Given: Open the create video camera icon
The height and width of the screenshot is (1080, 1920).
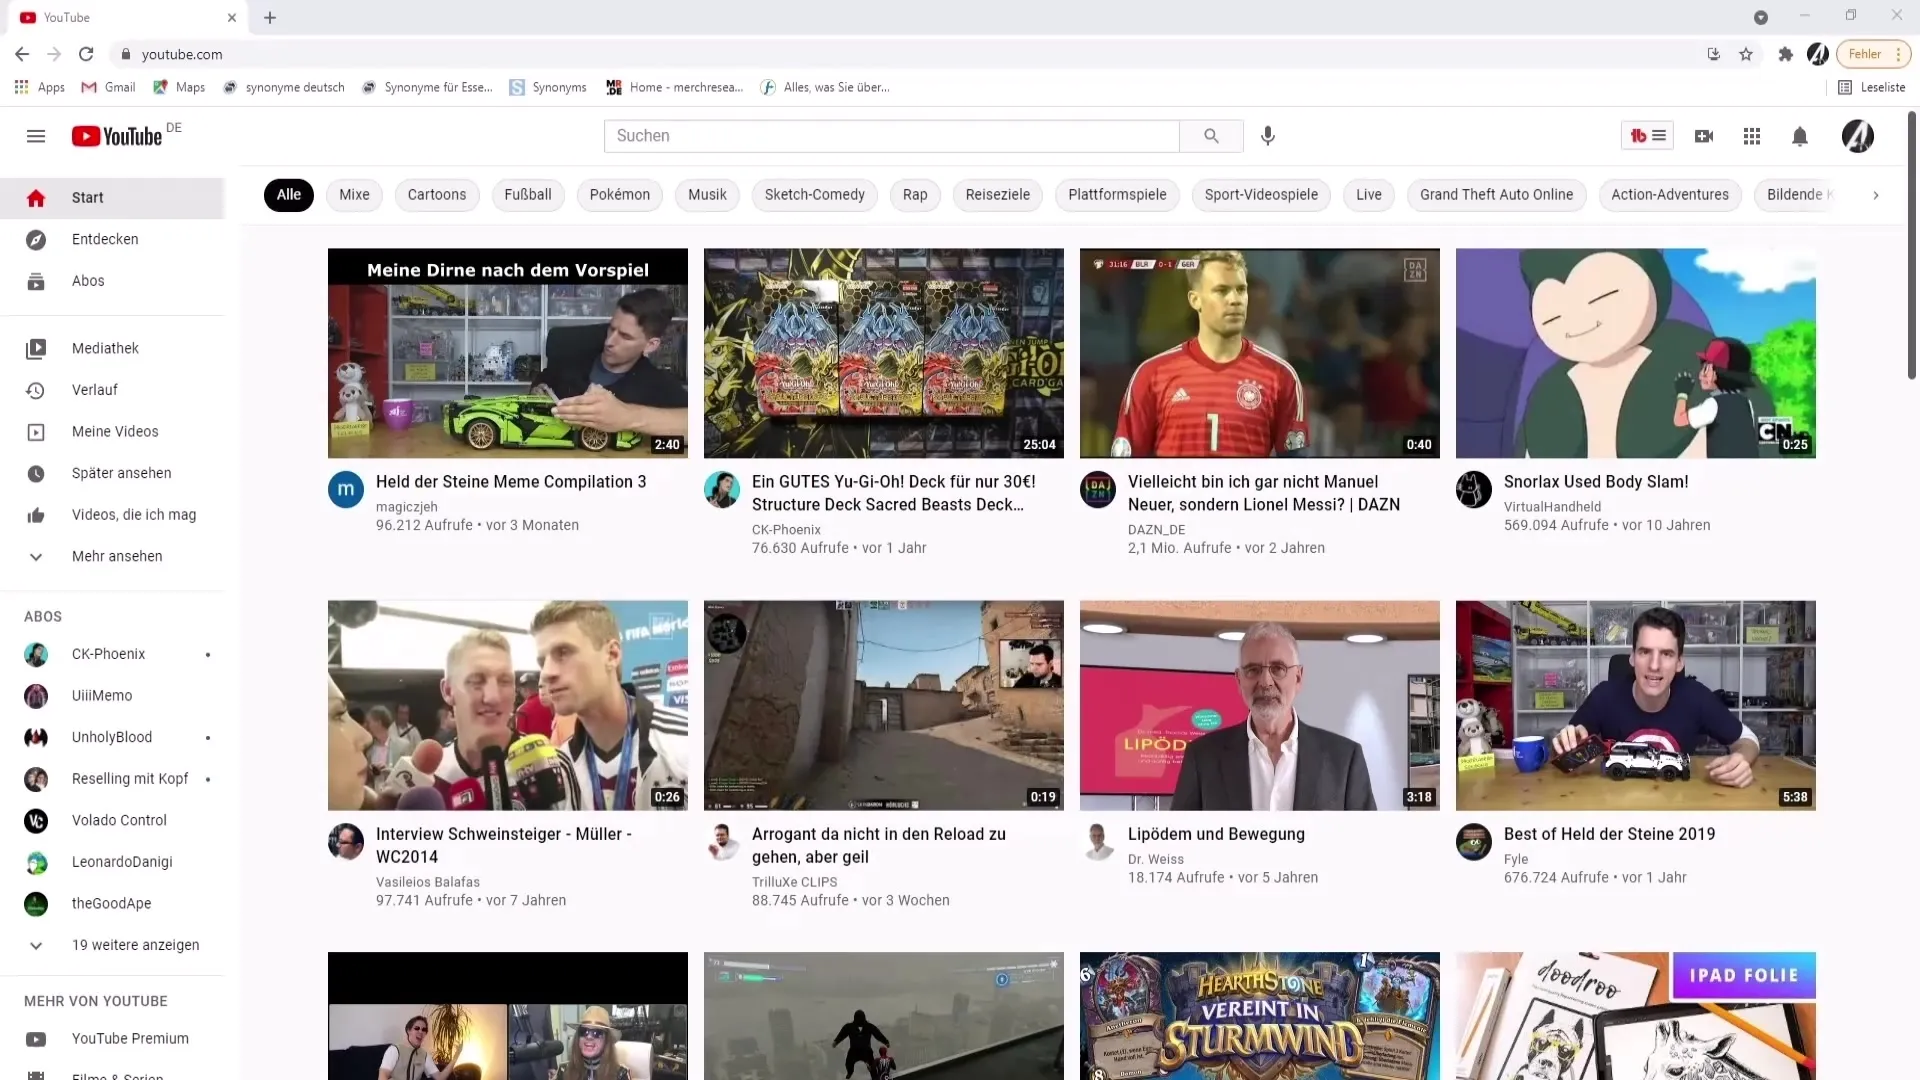Looking at the screenshot, I should [x=1704, y=136].
